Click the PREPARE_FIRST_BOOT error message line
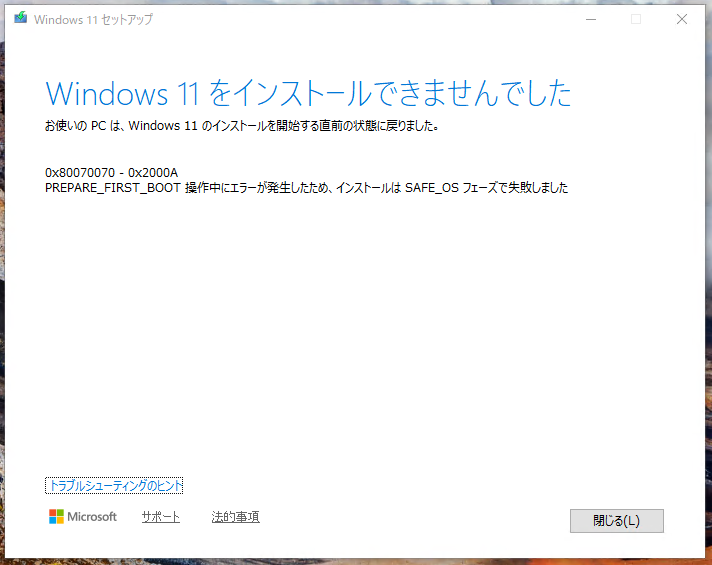 coord(307,188)
